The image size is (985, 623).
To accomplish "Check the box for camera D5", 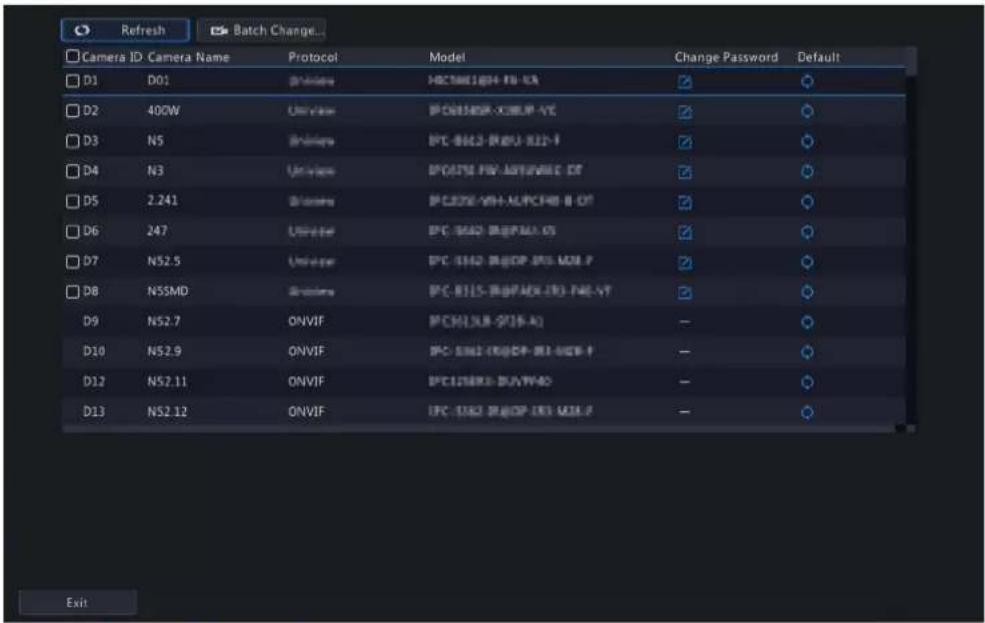I will click(x=73, y=202).
